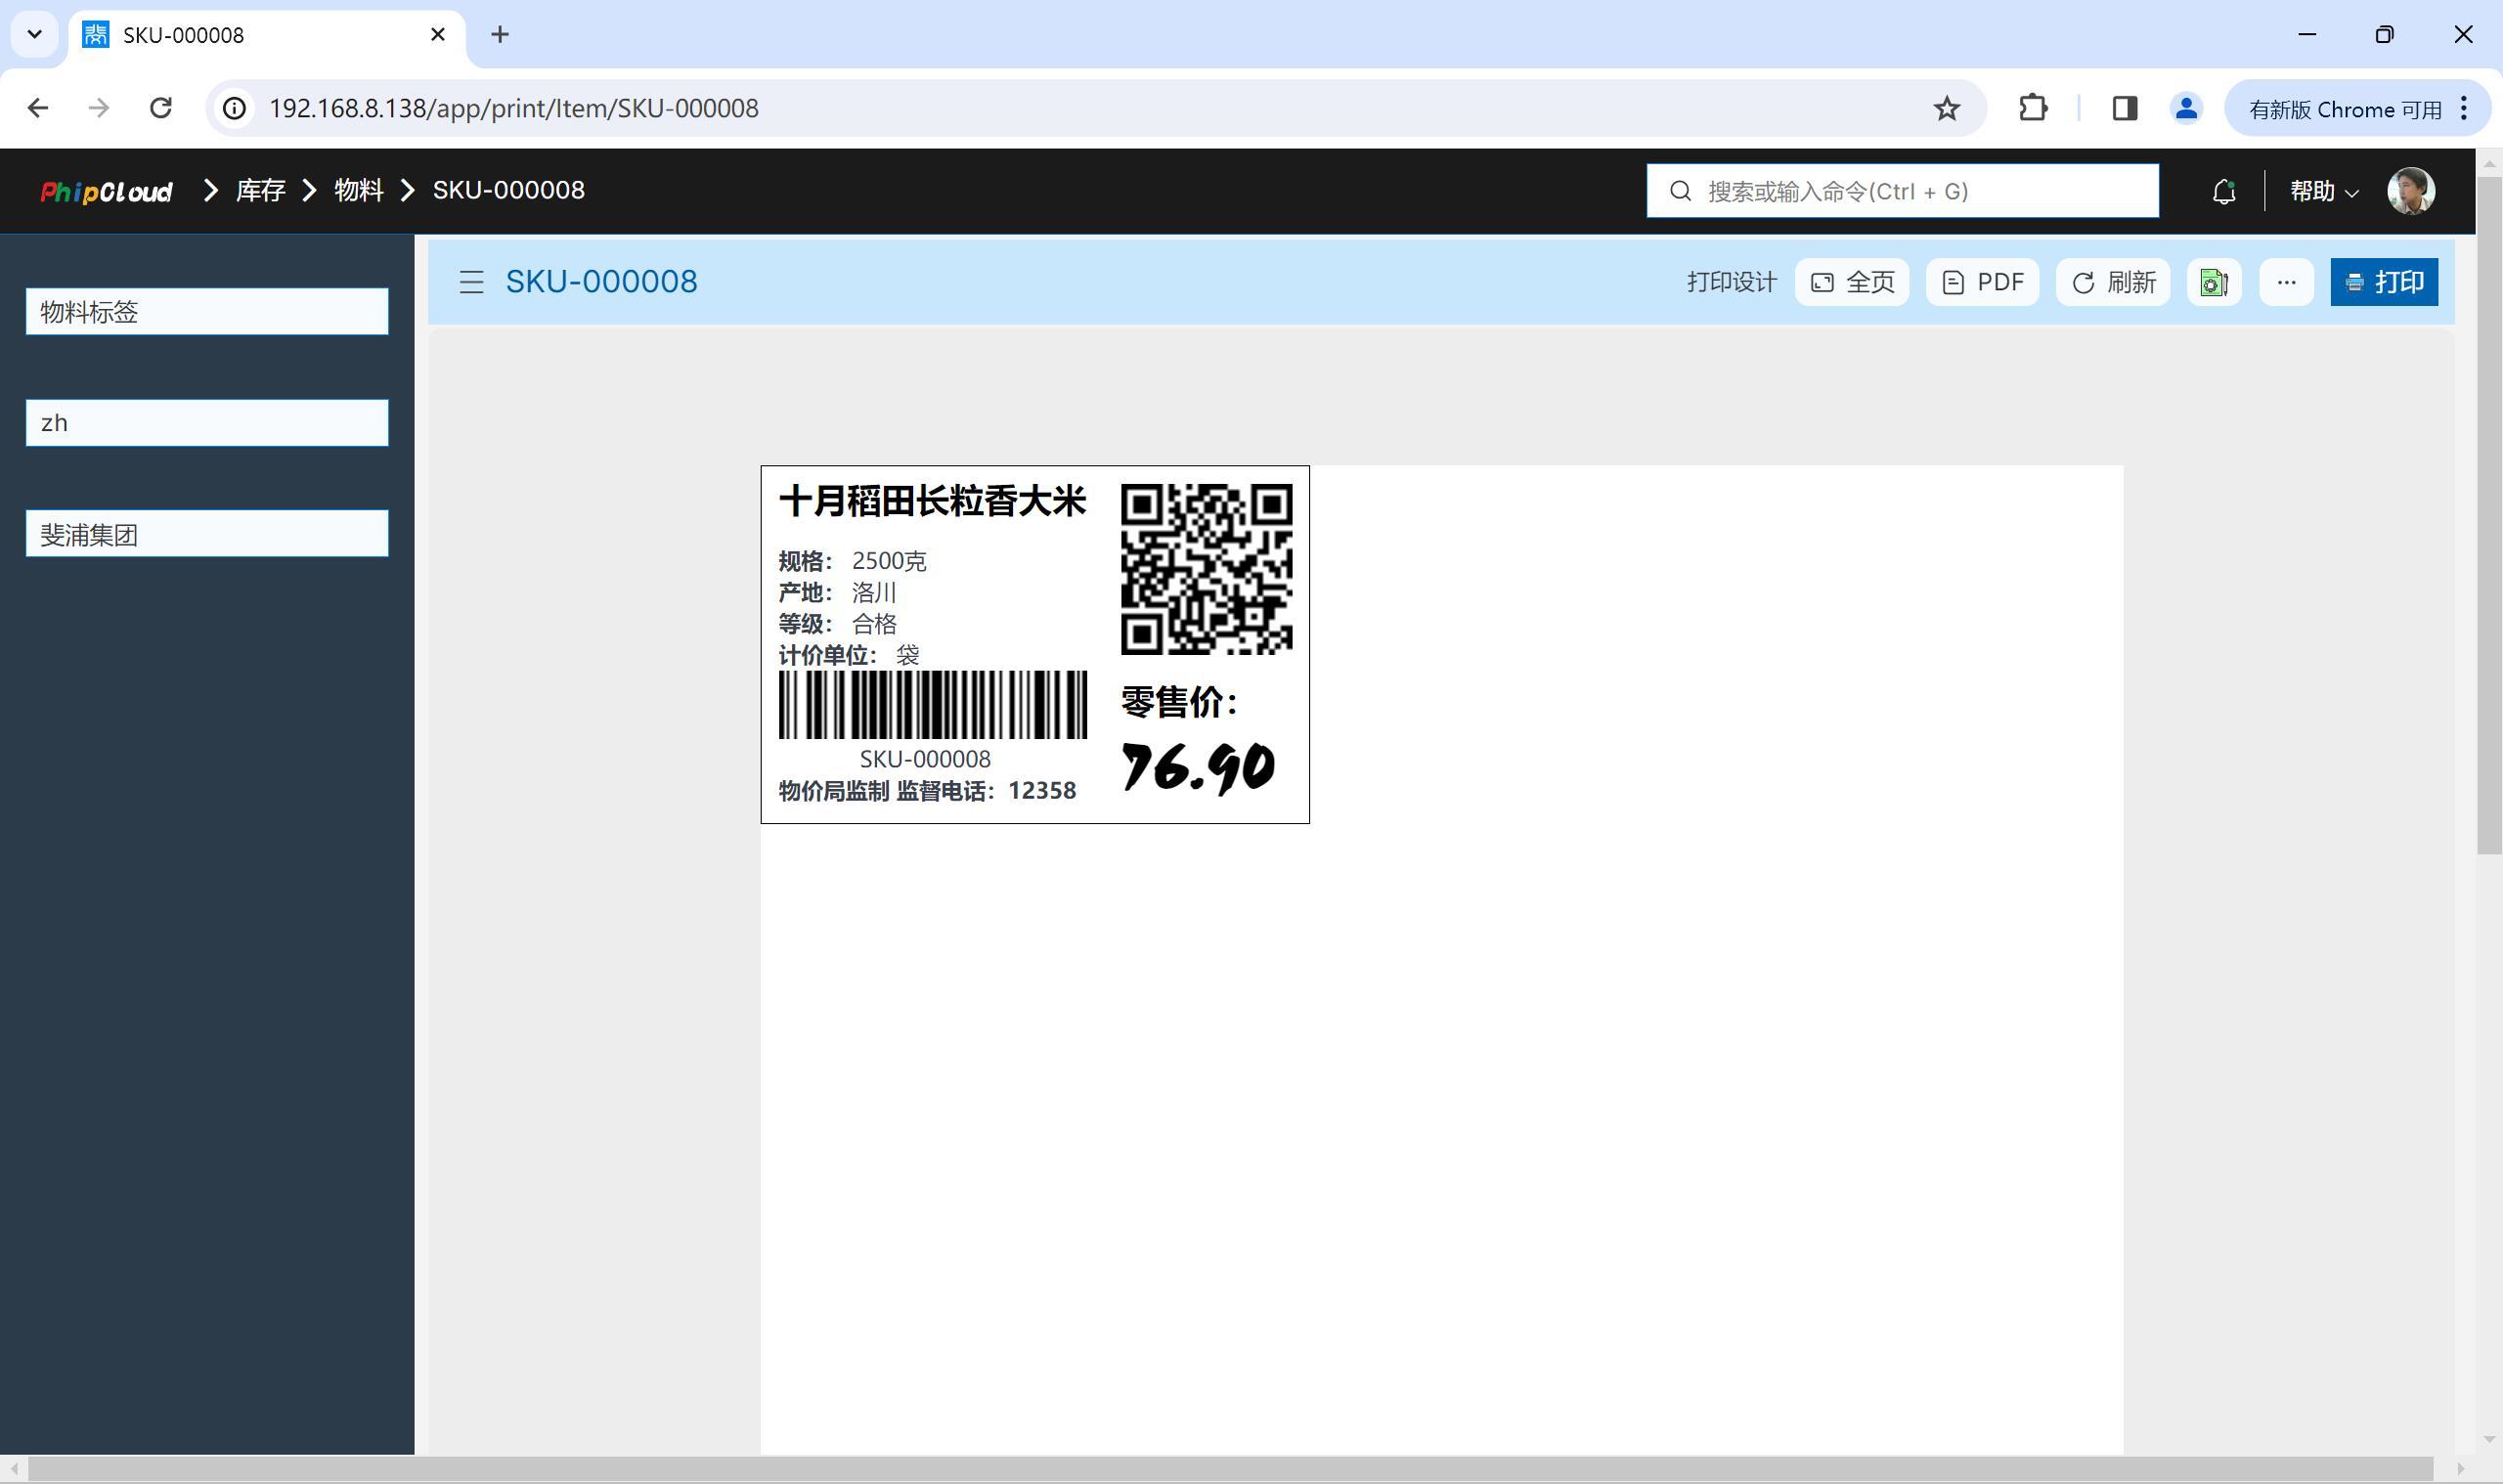Screen dimensions: 2503x1484
Task: Expand the 帮助 dropdown menu
Action: pos(2324,191)
